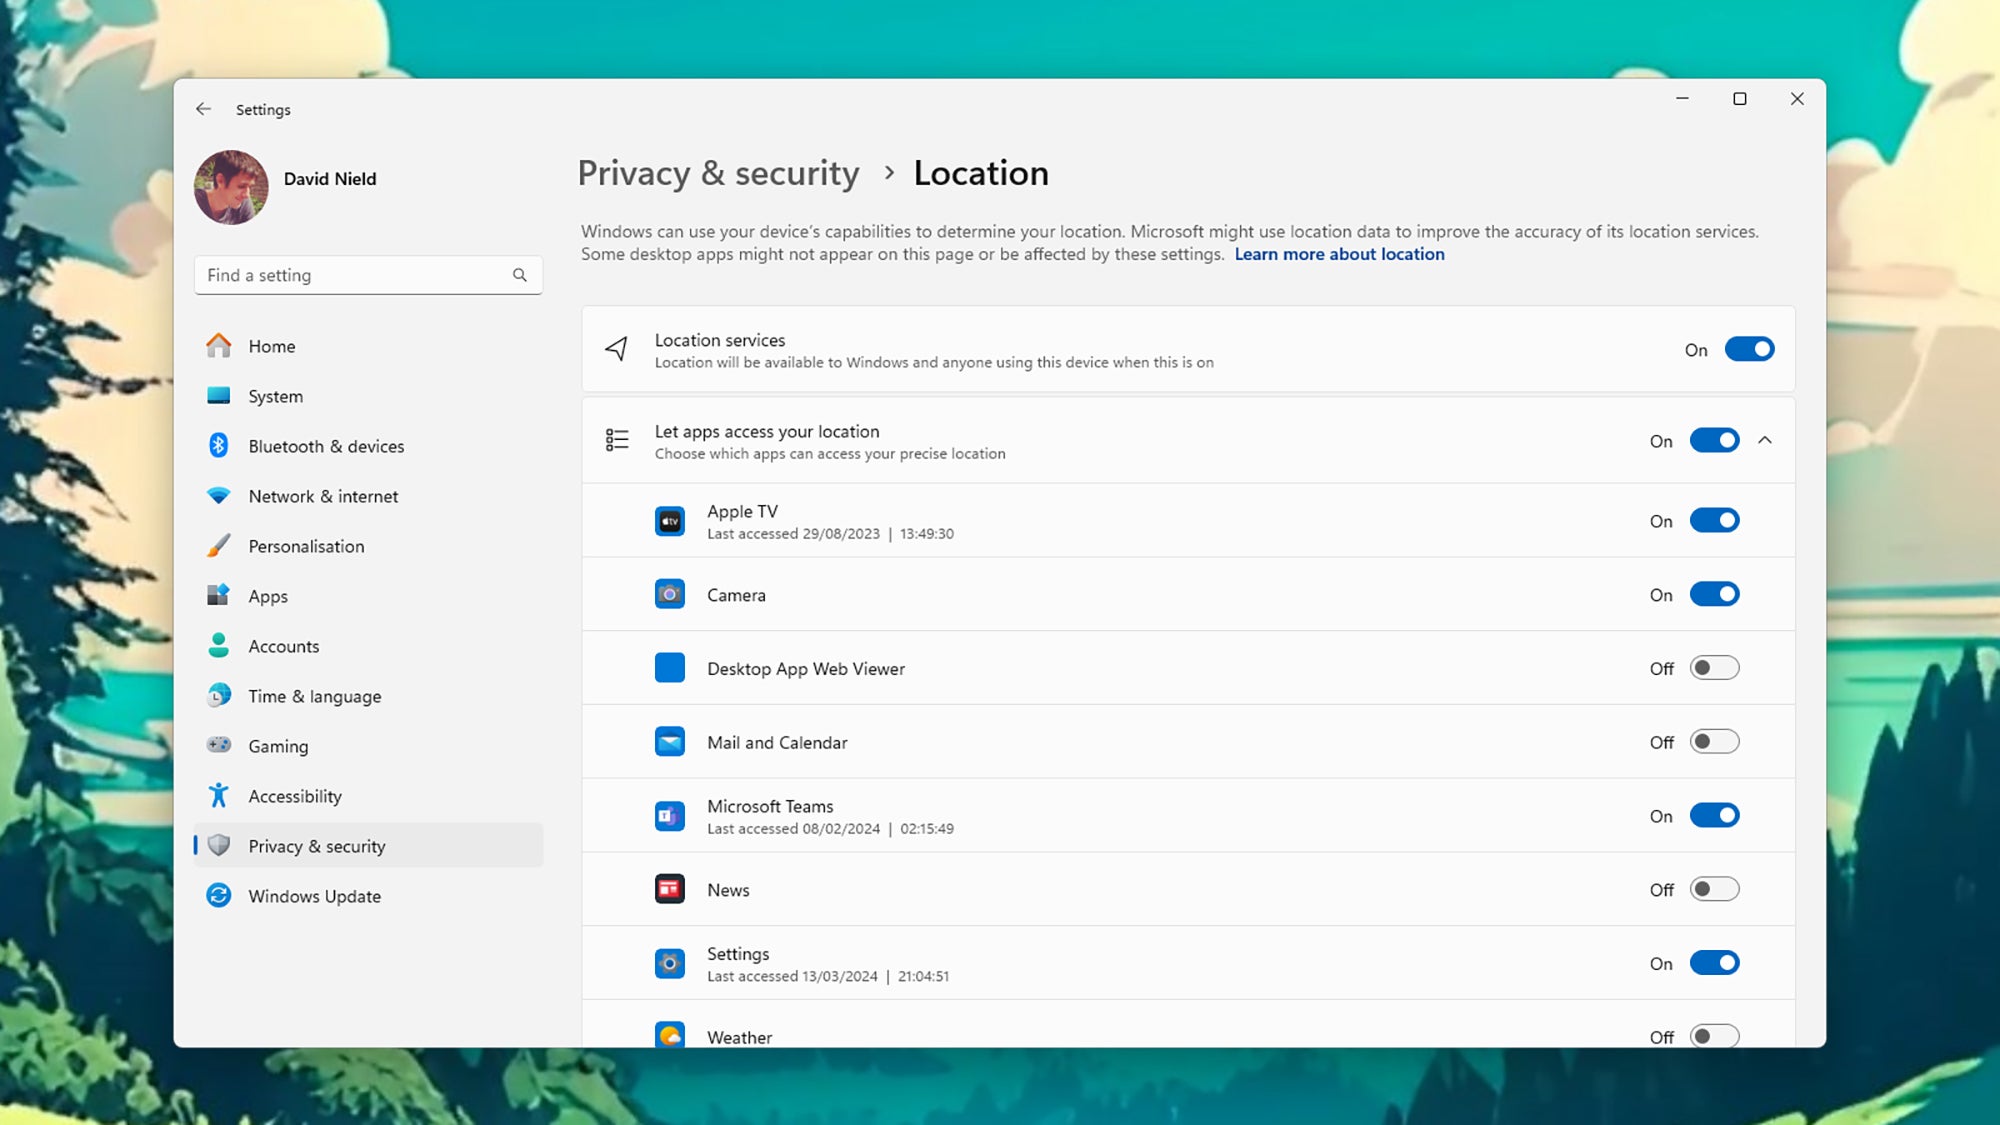Screen dimensions: 2000x1125
Task: Go to Network & internet settings
Action: [322, 496]
